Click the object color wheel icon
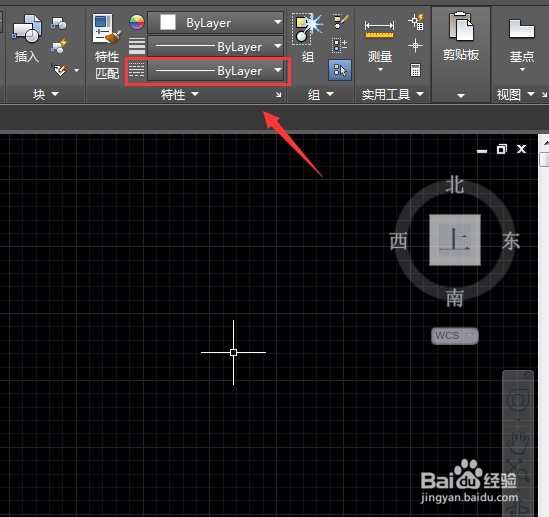 (137, 22)
